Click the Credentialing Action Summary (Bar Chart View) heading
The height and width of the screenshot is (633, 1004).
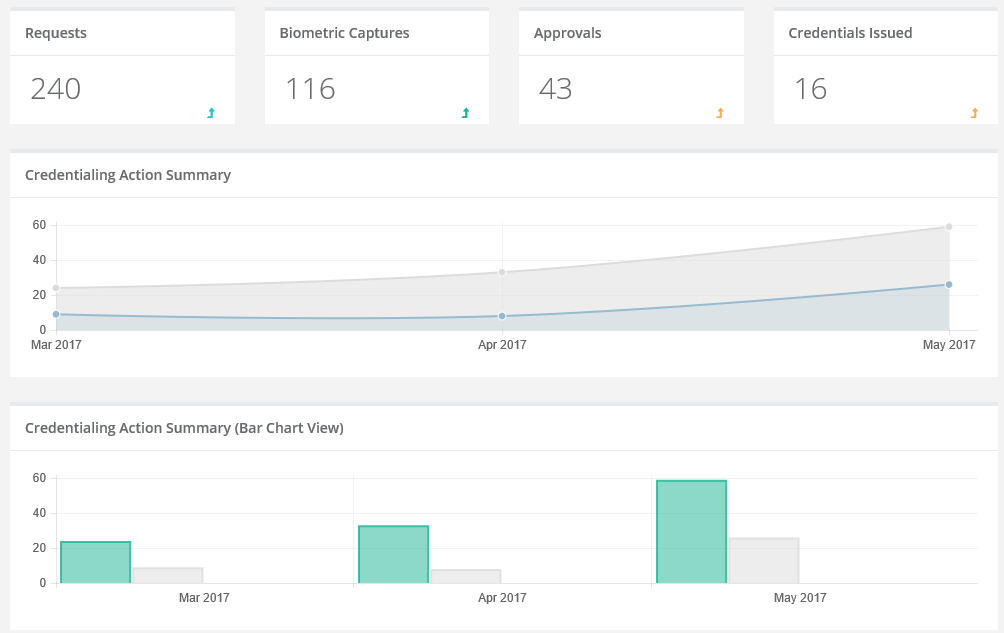(184, 428)
